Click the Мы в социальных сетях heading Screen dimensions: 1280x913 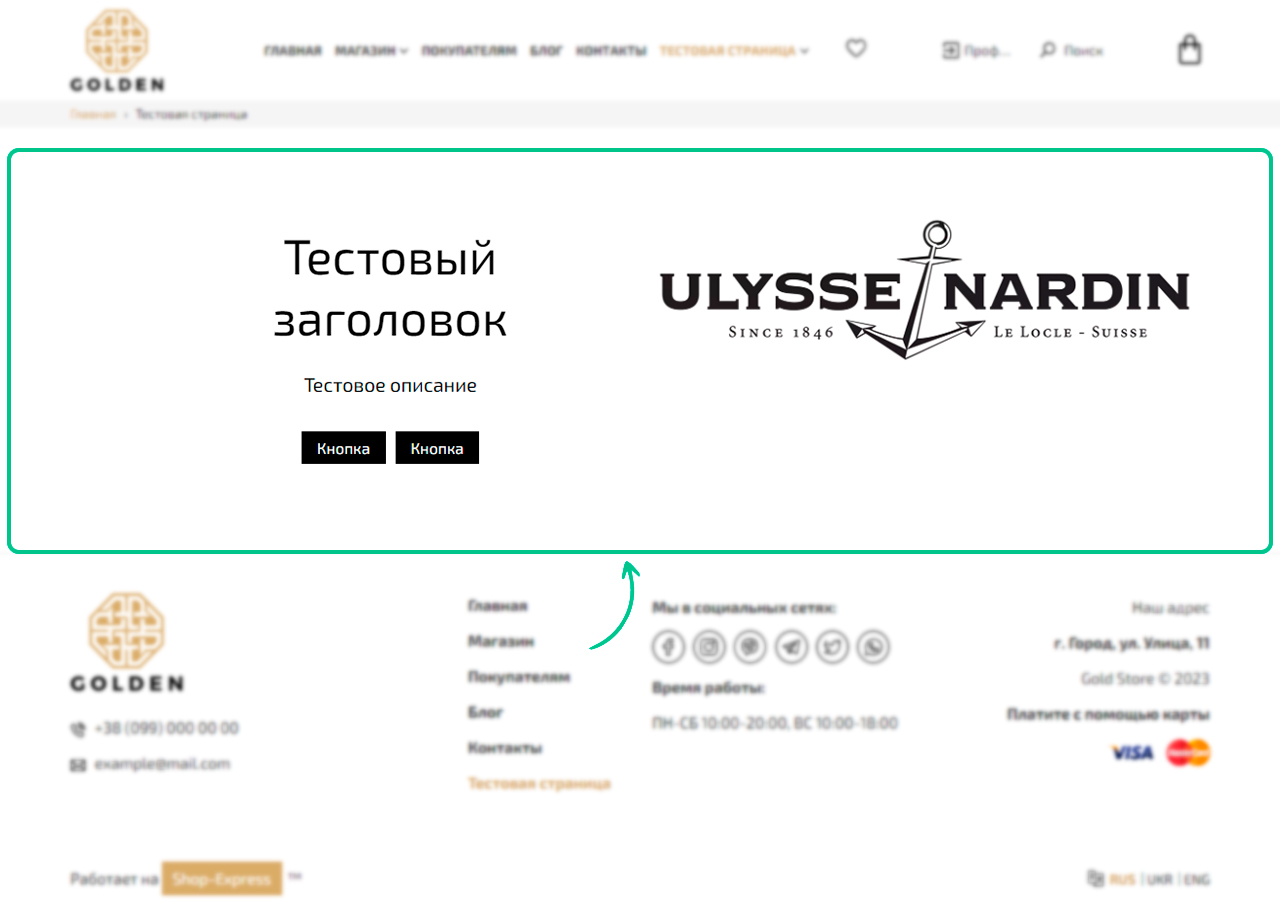(744, 607)
